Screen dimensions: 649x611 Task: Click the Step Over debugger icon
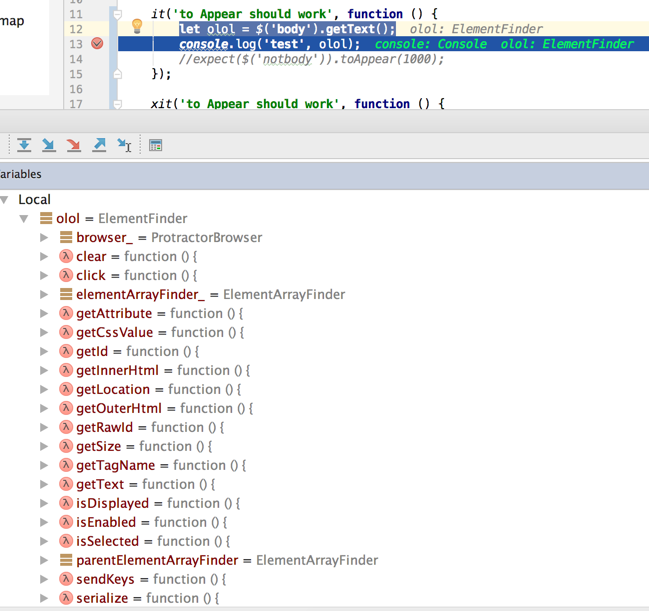point(24,145)
